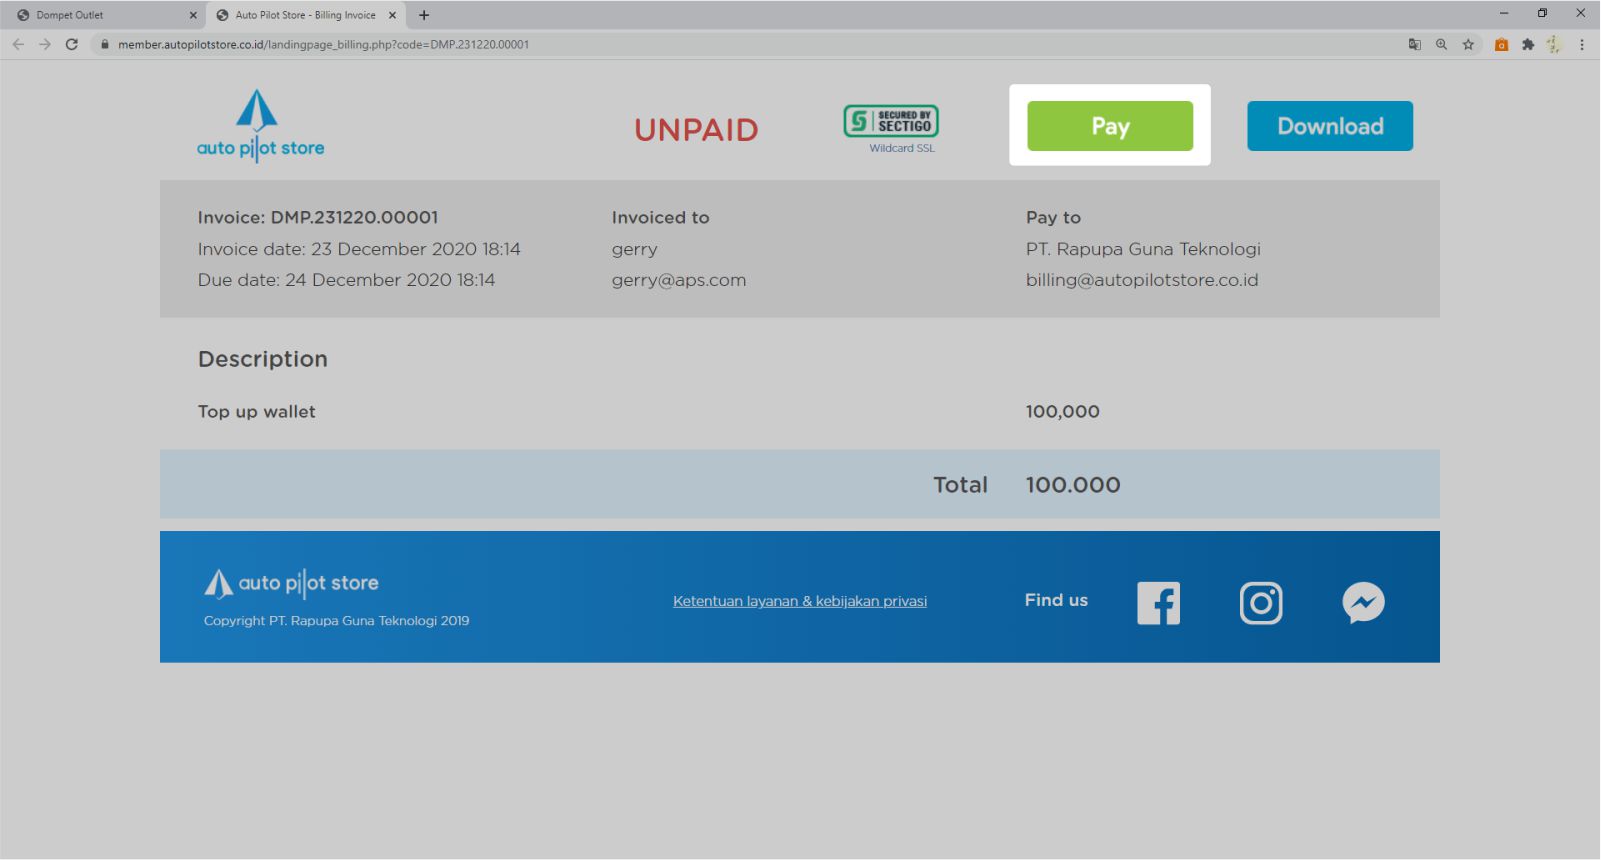The width and height of the screenshot is (1601, 860).
Task: Click the green Pay button
Action: [1109, 126]
